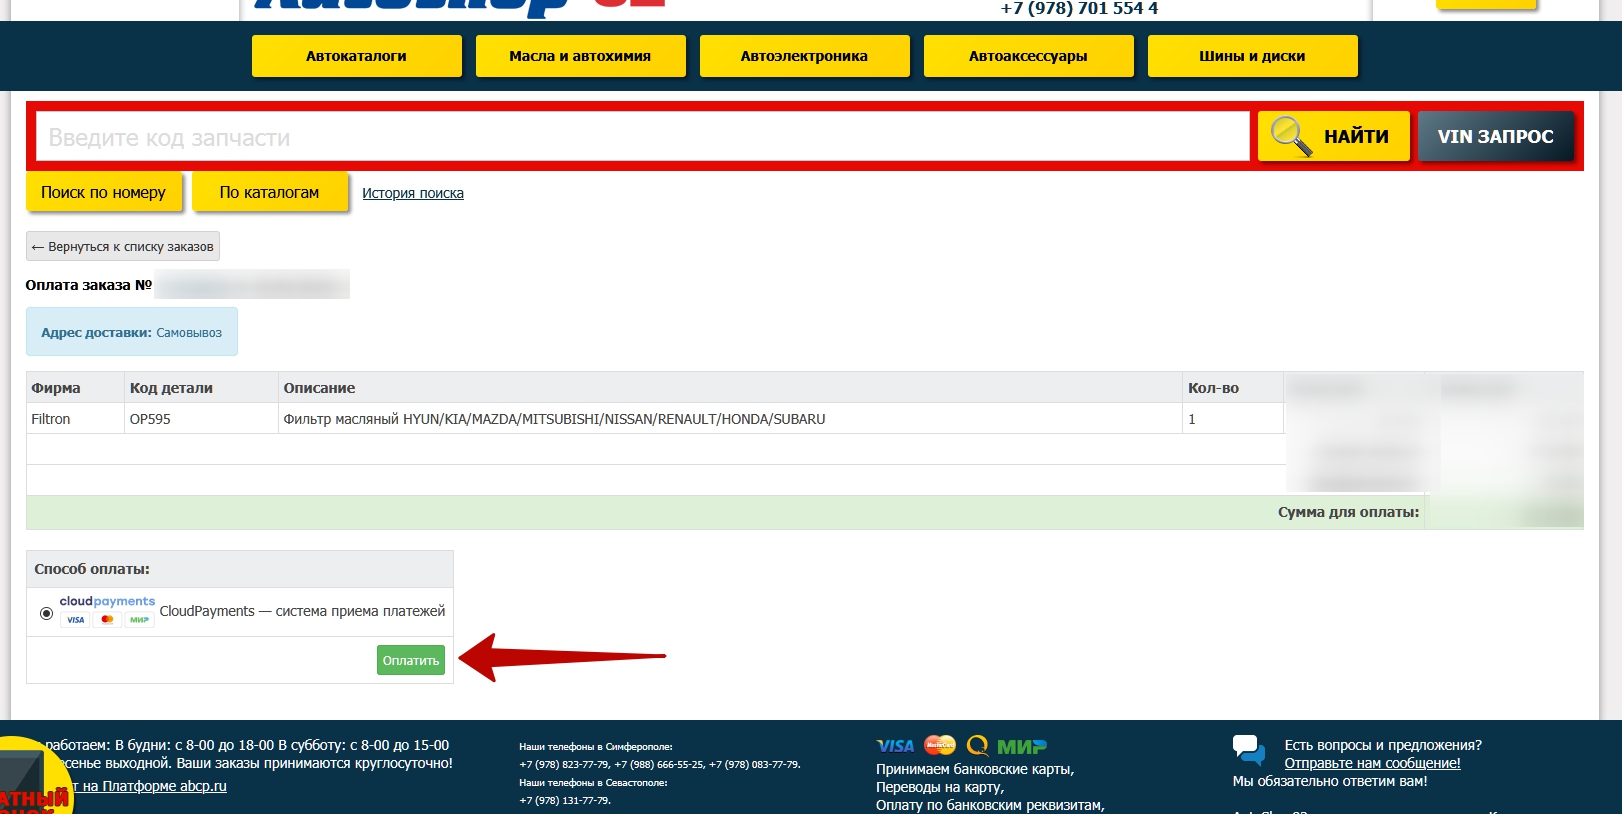This screenshot has width=1622, height=814.
Task: Click the footer QIWI logo
Action: [x=977, y=746]
